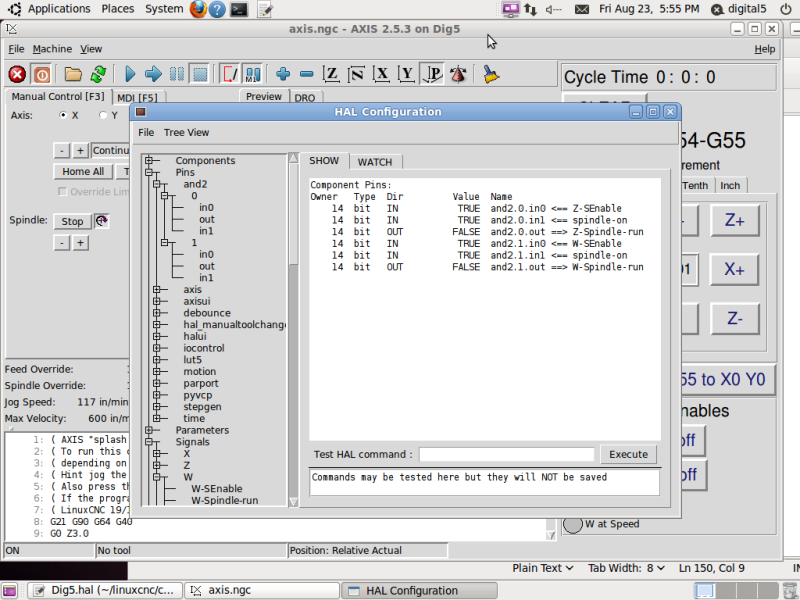
Task: Click the spindle direction icon beside Stop
Action: 102,221
